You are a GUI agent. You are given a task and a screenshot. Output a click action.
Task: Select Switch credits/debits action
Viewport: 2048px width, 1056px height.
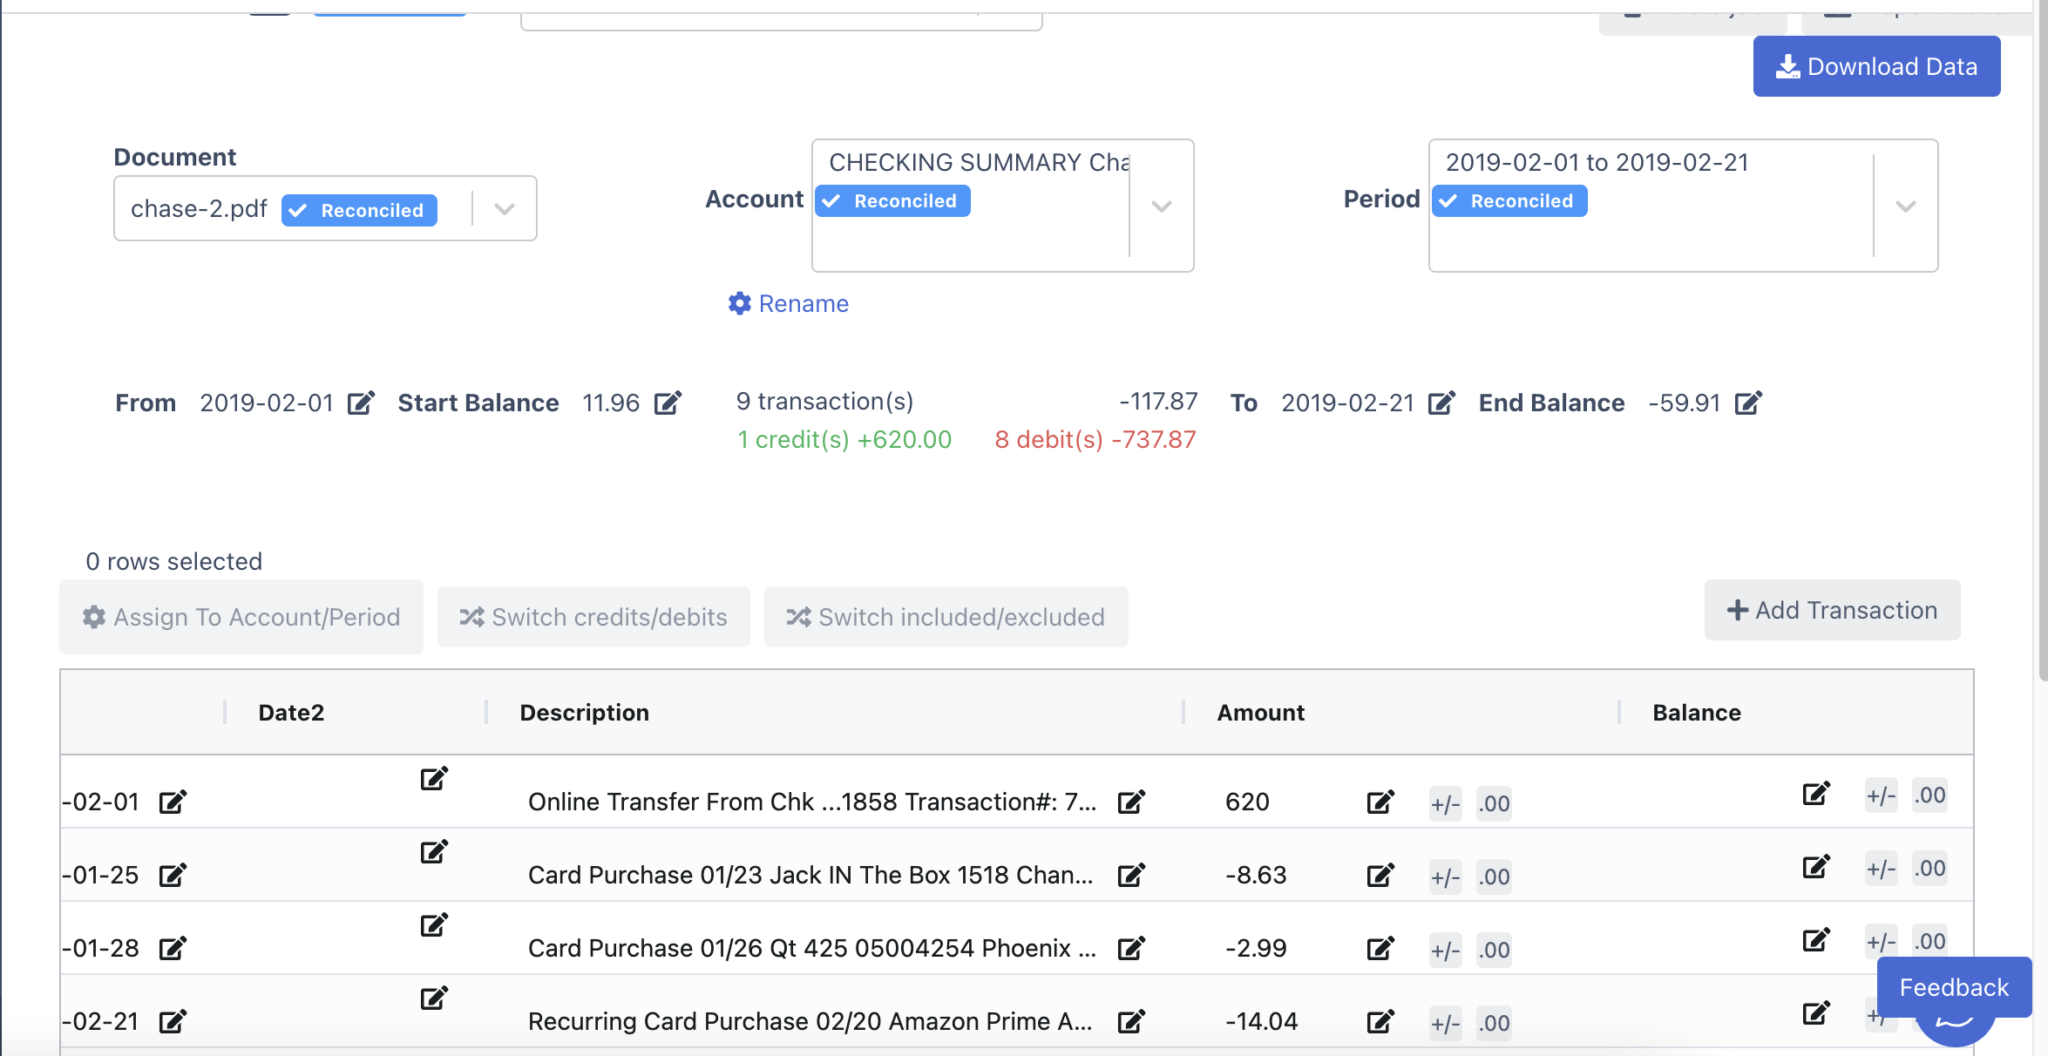pyautogui.click(x=592, y=616)
